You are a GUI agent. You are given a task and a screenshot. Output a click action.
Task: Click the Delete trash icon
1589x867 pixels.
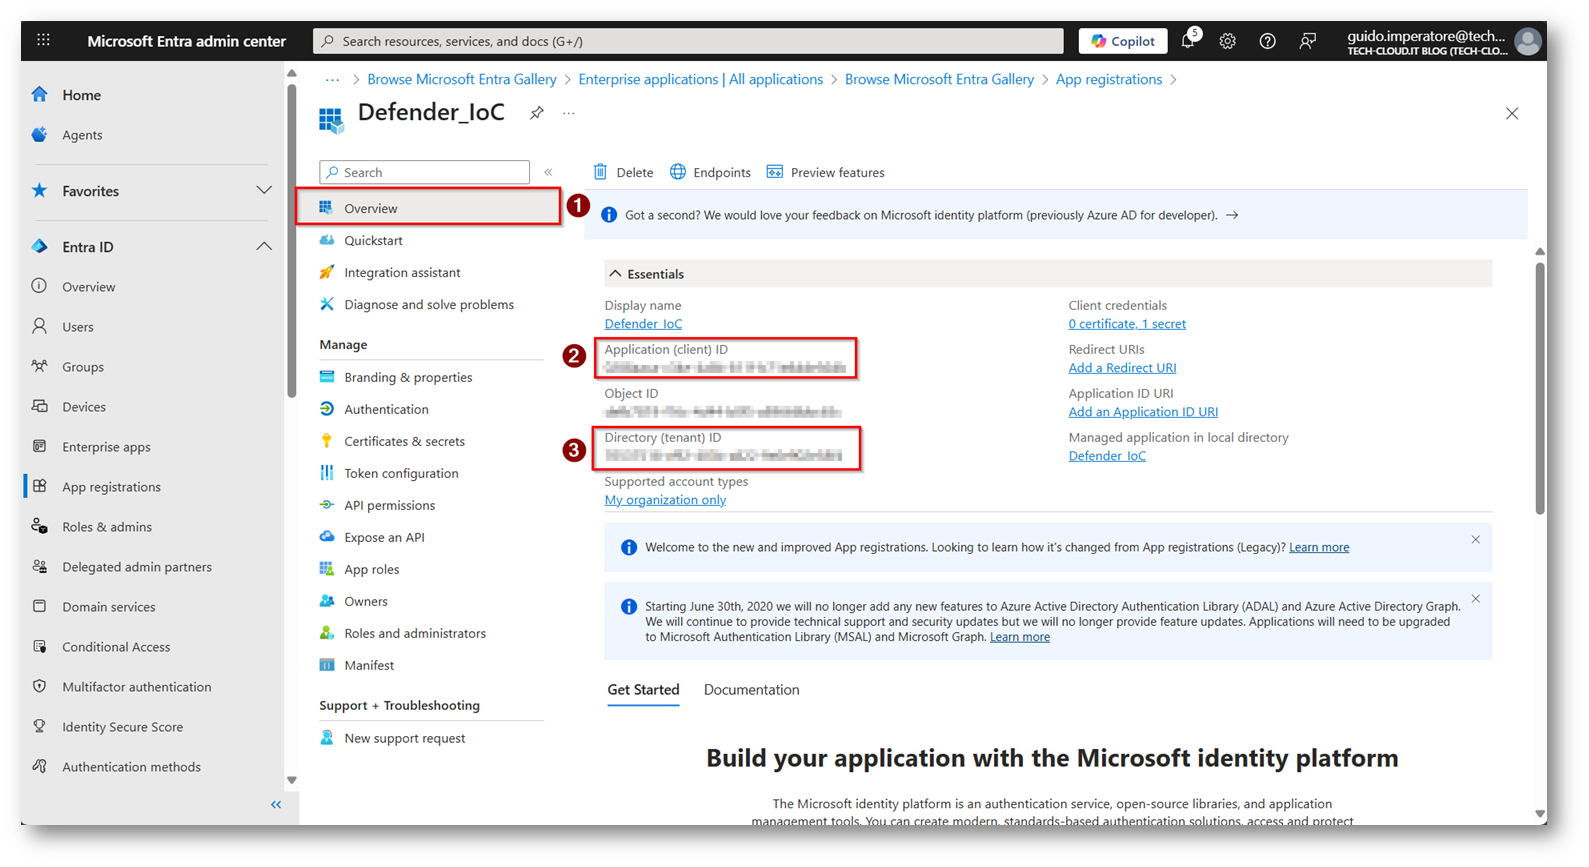coord(601,172)
